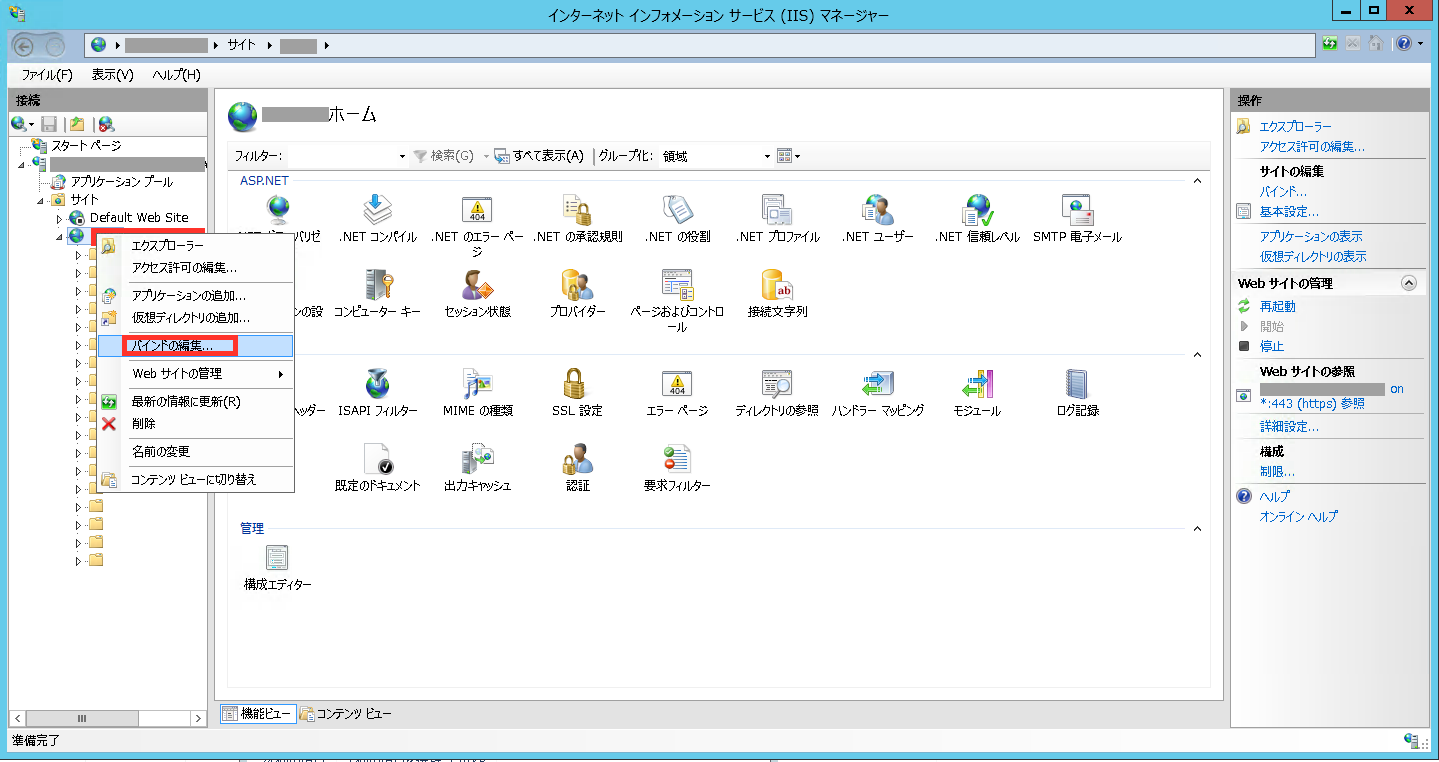Click 基本設定... link in actions pane
1439x762 pixels.
(x=1289, y=212)
